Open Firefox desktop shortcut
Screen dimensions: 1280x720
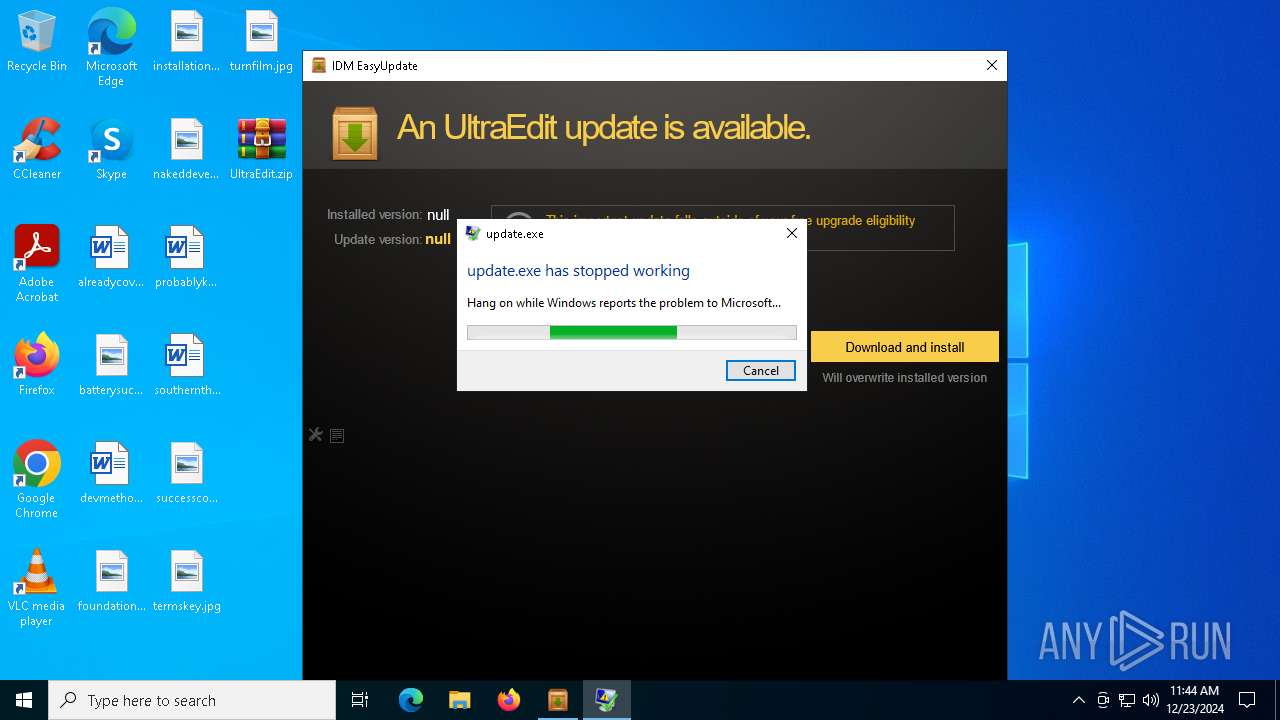pyautogui.click(x=37, y=366)
